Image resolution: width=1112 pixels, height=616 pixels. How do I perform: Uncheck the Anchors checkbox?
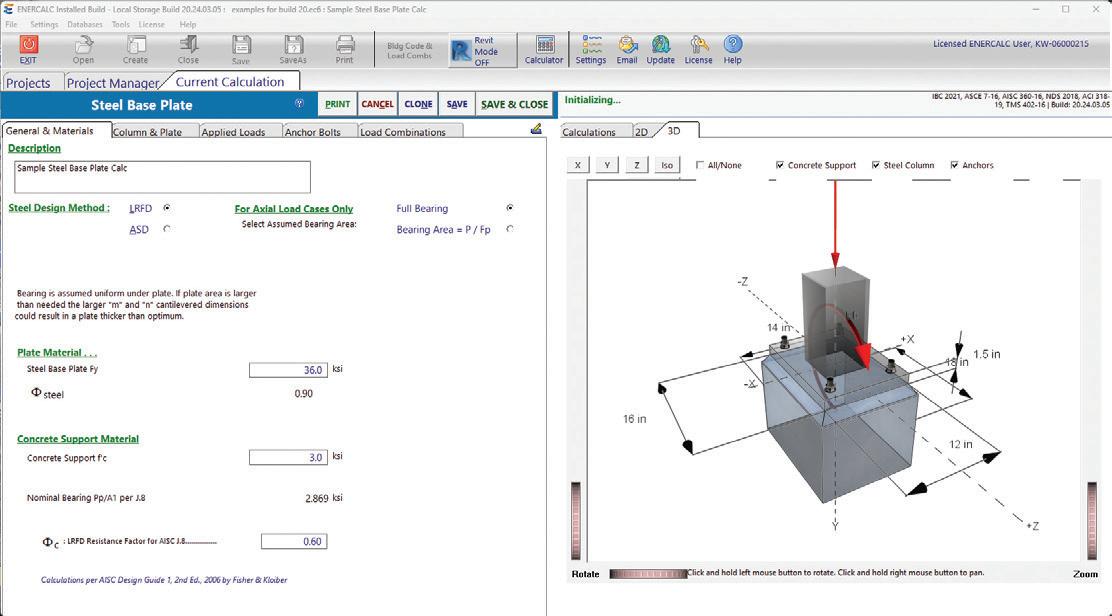955,165
